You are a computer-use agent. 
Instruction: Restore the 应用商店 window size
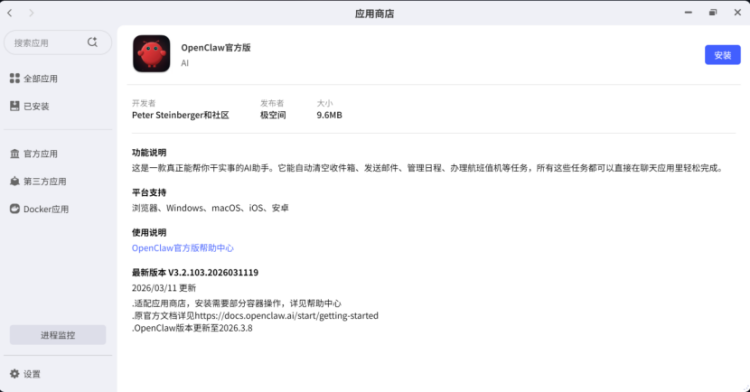tap(713, 12)
